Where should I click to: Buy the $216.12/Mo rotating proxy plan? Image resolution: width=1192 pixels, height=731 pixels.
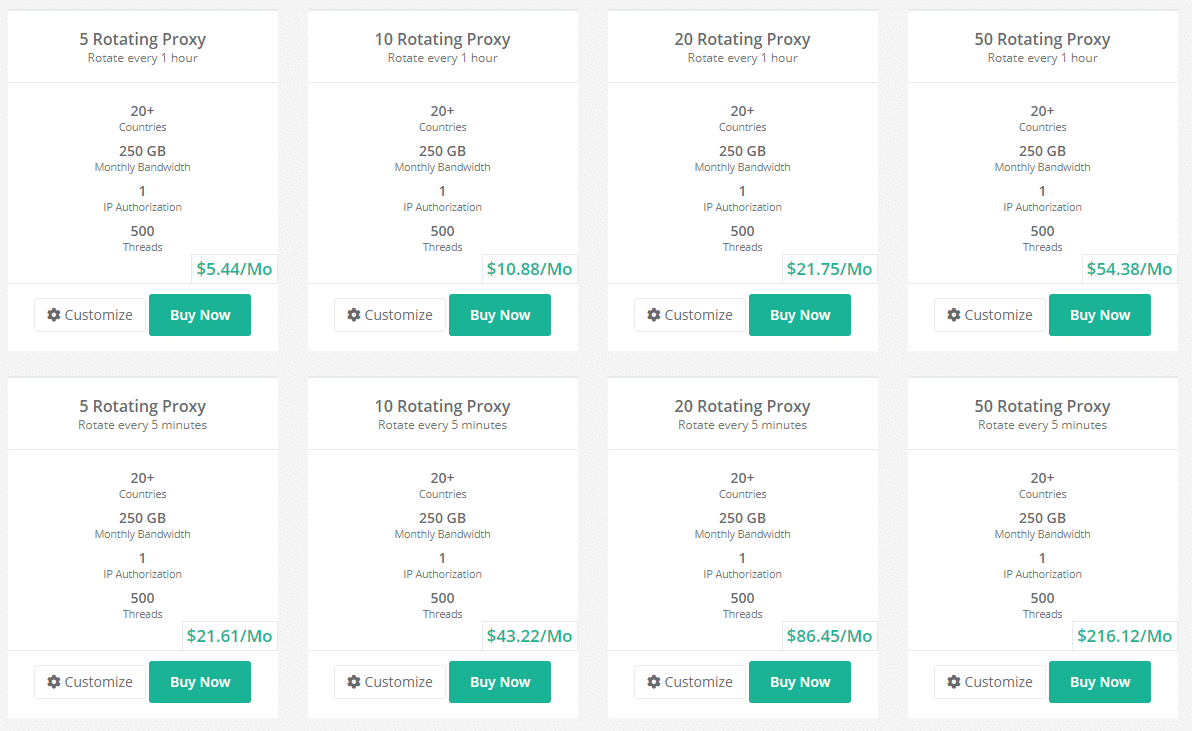[x=1100, y=682]
